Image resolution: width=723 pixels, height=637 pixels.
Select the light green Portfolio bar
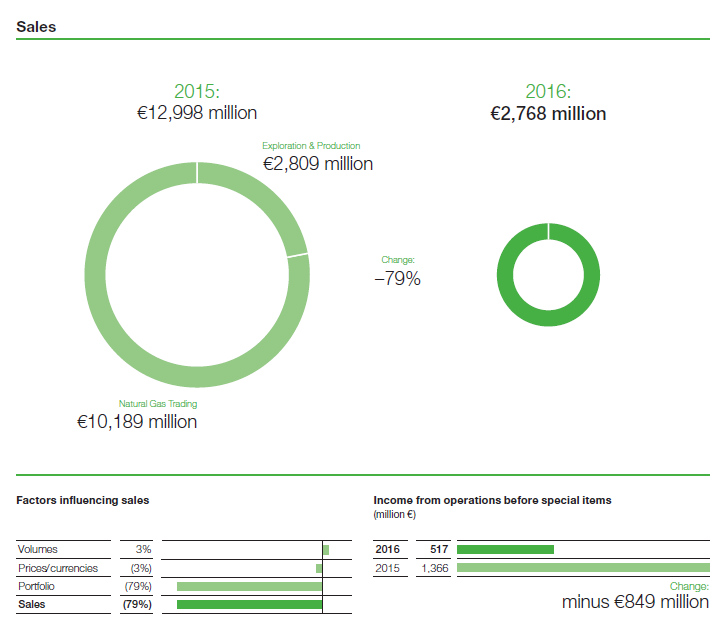(249, 586)
